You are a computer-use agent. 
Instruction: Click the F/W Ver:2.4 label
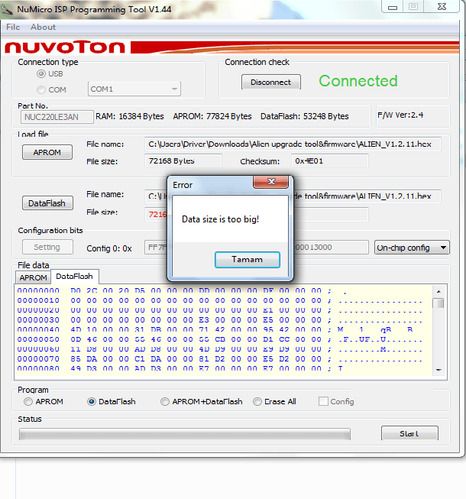click(x=400, y=115)
